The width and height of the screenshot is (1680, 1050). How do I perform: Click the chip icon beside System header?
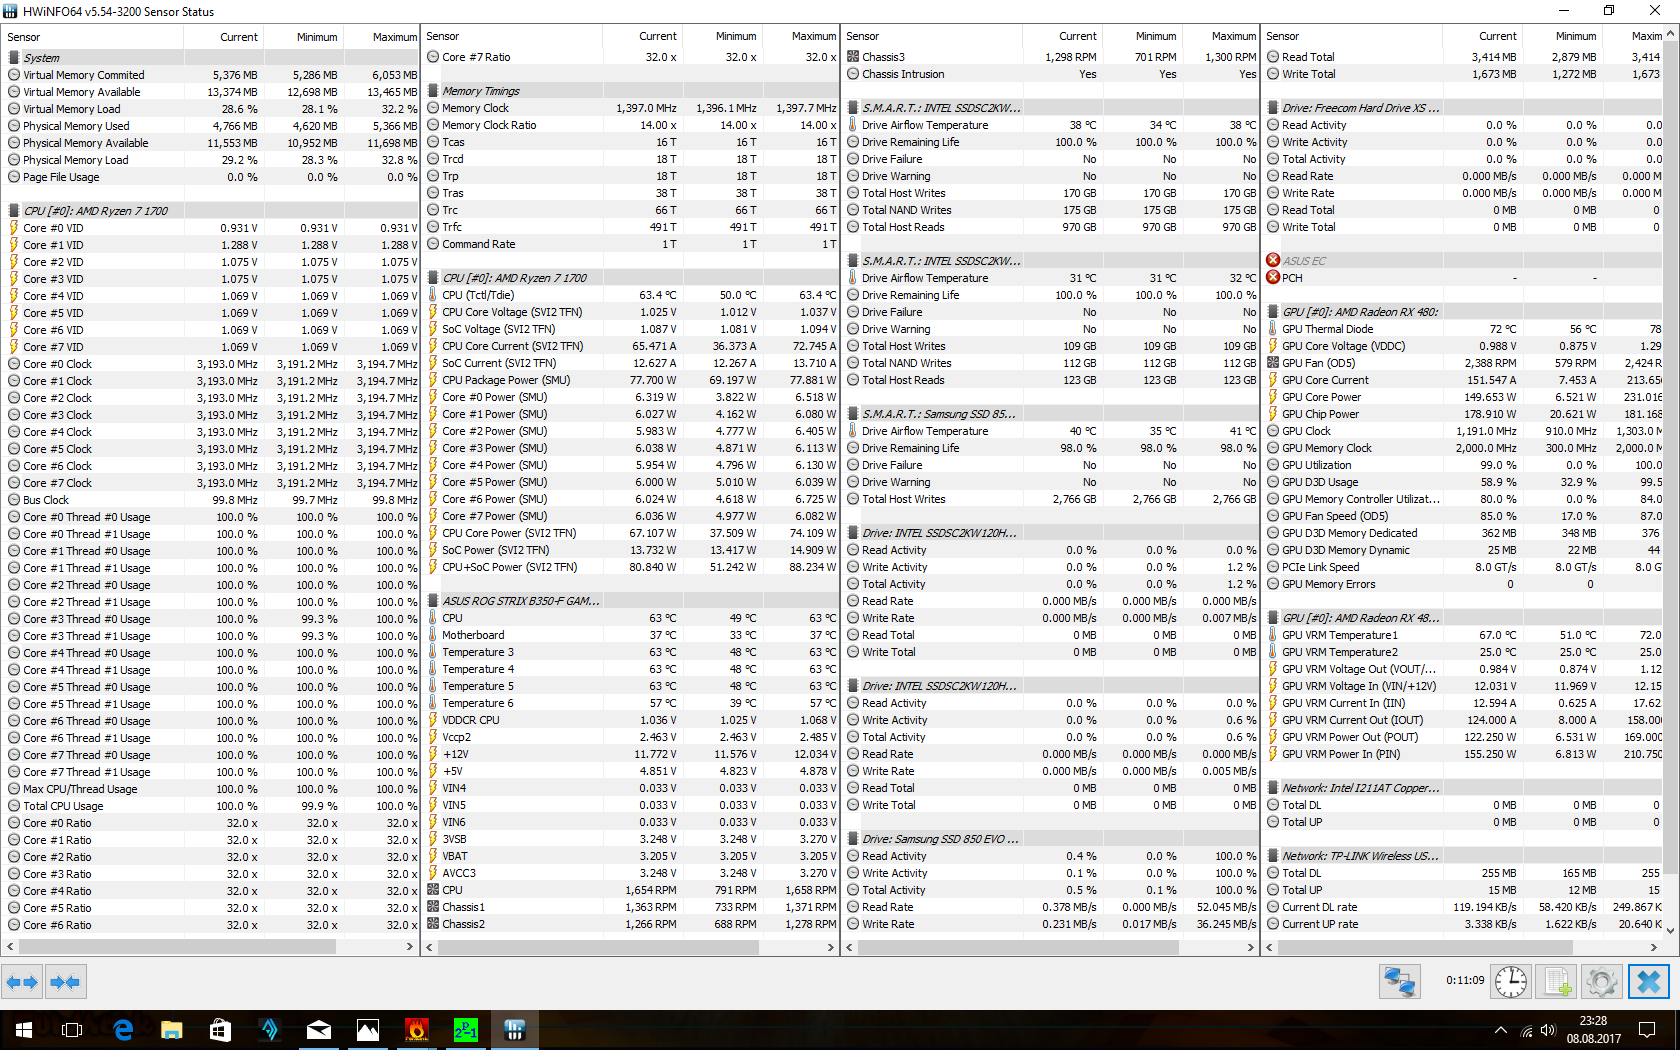[x=14, y=58]
